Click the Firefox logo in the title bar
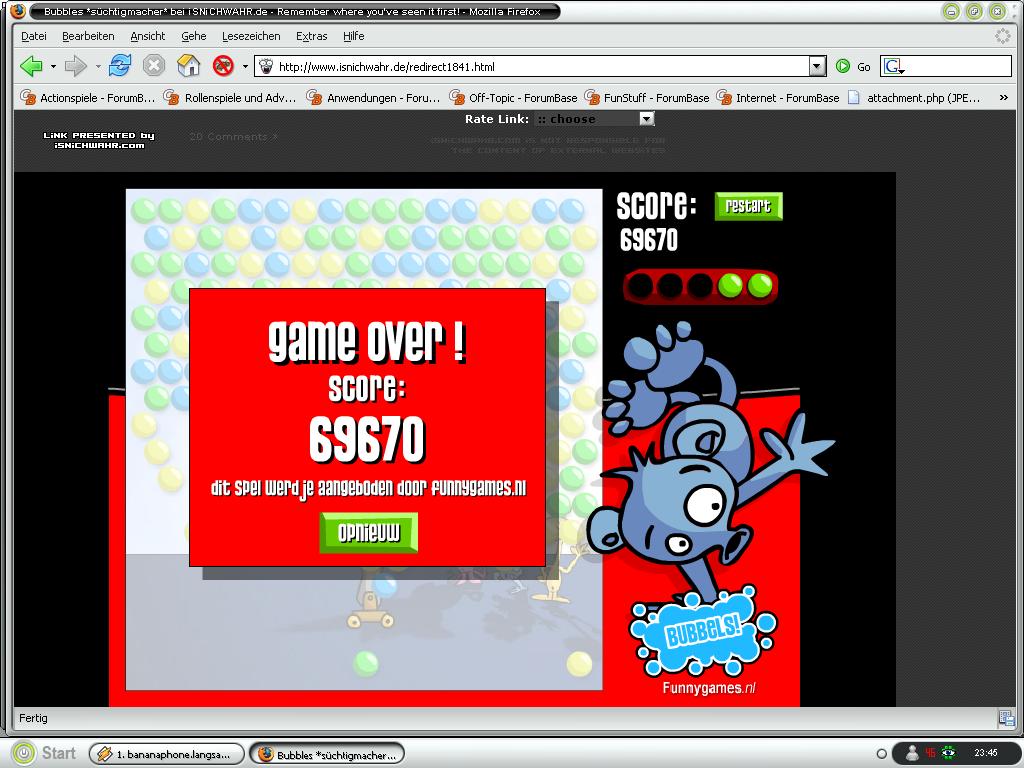The width and height of the screenshot is (1024, 768). (18, 10)
